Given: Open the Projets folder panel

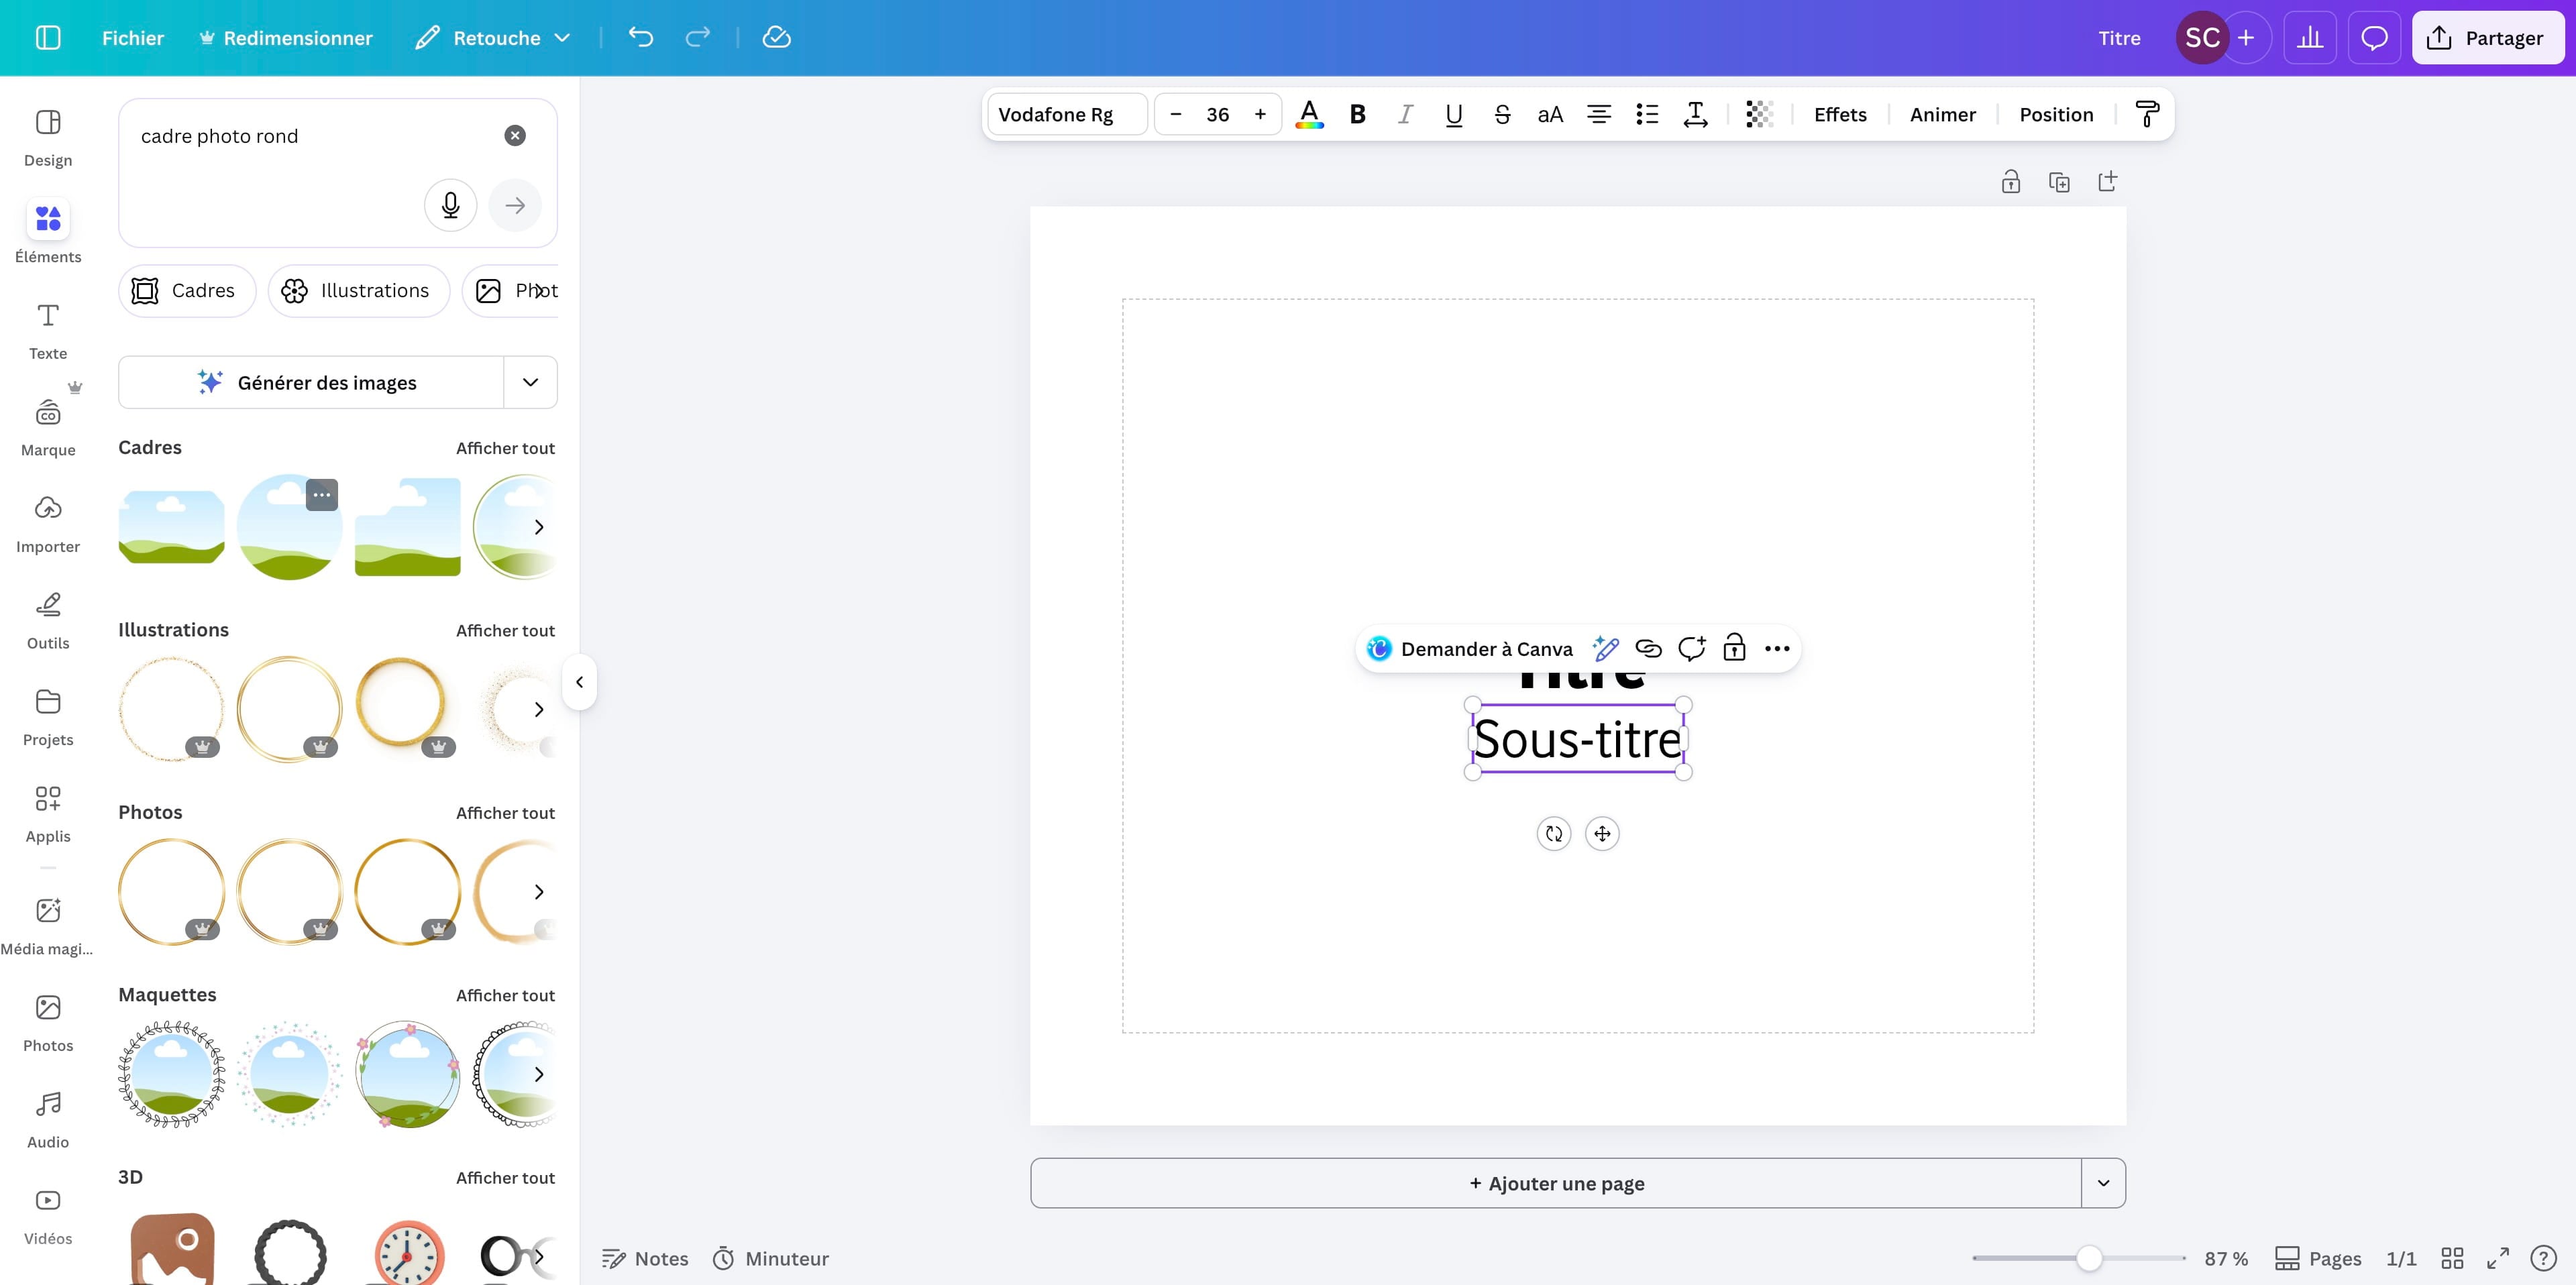Looking at the screenshot, I should (48, 717).
